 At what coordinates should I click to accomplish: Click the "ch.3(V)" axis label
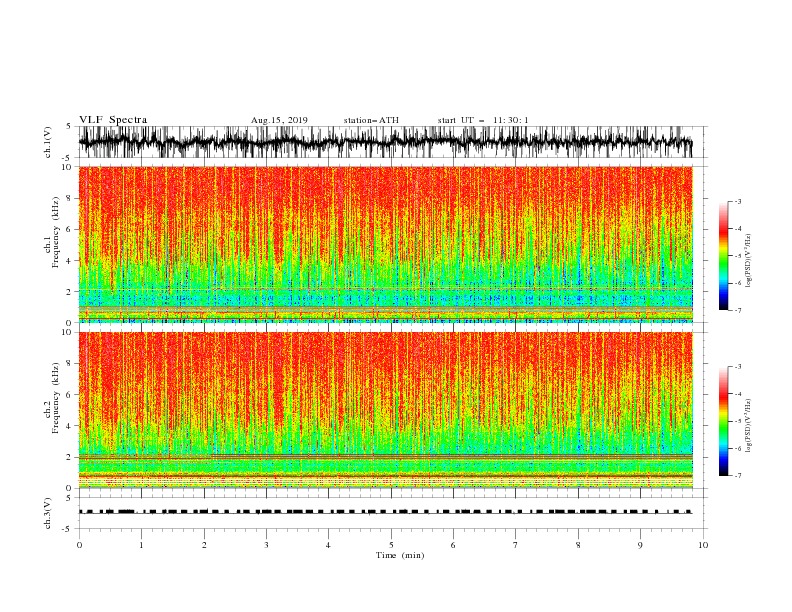[x=48, y=513]
